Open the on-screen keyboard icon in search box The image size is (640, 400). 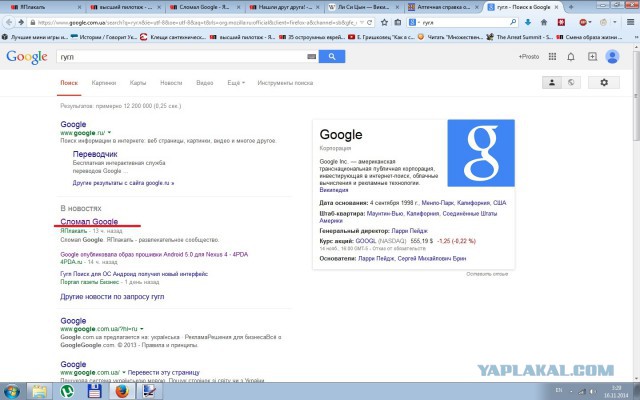pyautogui.click(x=311, y=57)
